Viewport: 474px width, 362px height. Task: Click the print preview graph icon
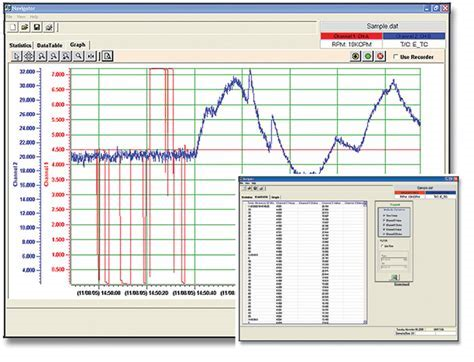click(x=107, y=56)
